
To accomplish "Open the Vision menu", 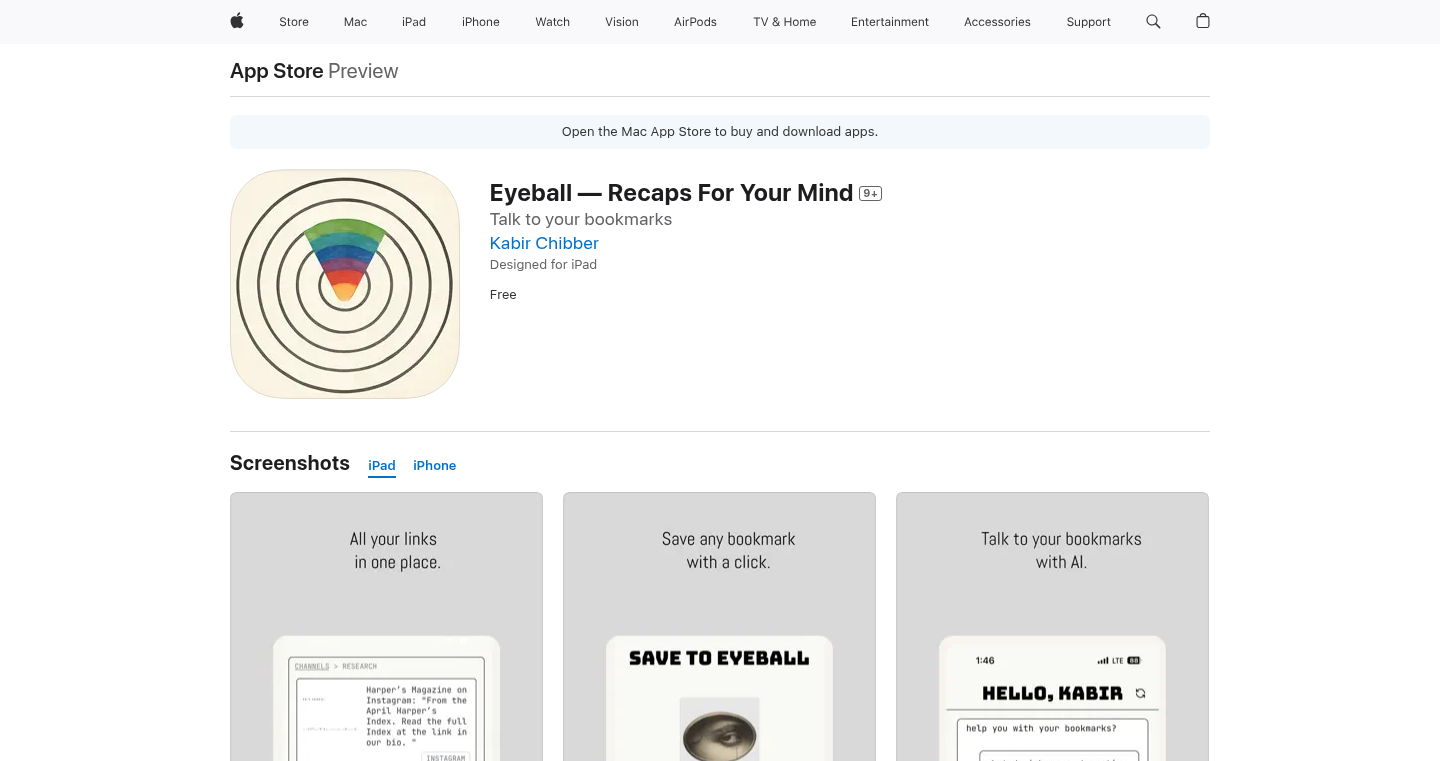I will point(622,22).
